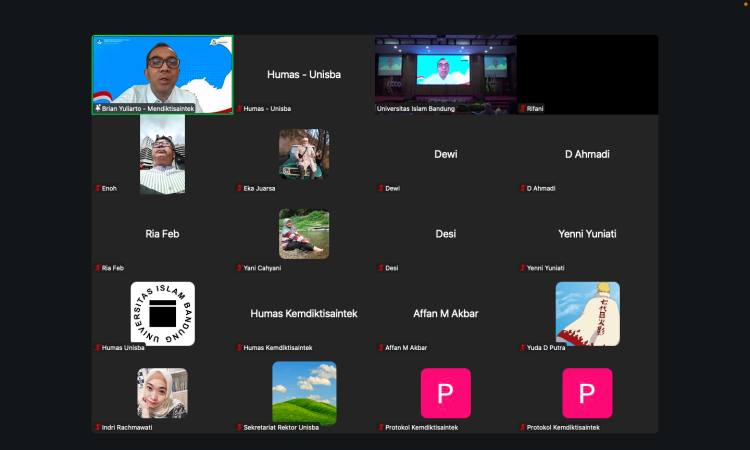
Task: Click muted mic icon next to Humas Unisba logo label
Action: pyautogui.click(x=98, y=348)
